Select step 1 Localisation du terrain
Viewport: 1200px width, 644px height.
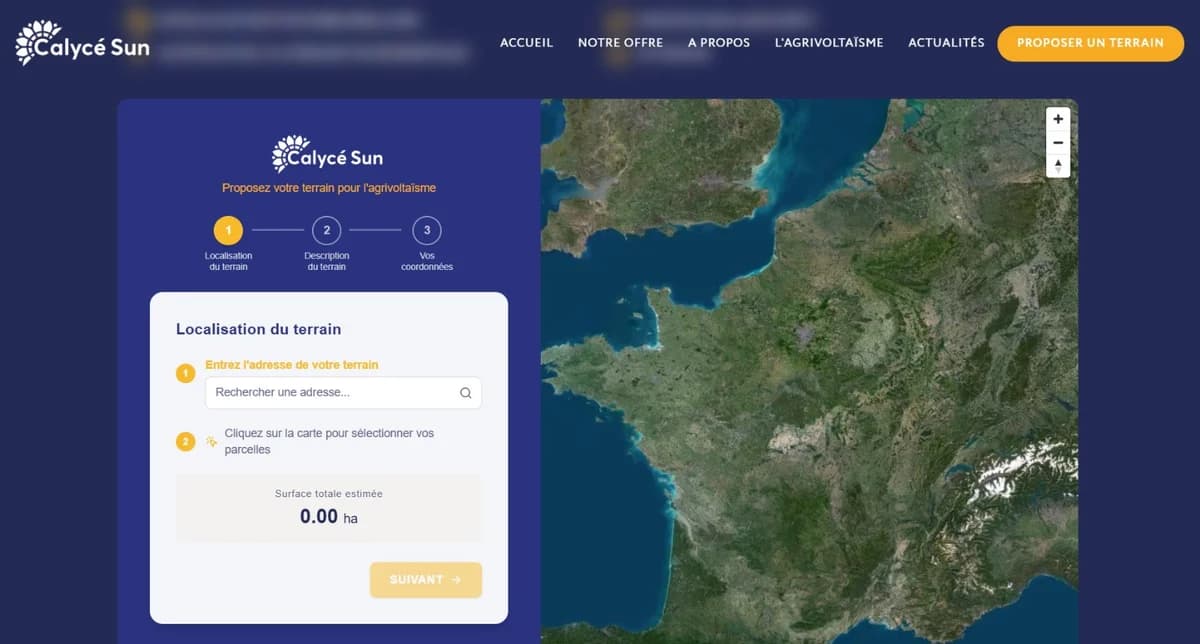[x=228, y=245]
